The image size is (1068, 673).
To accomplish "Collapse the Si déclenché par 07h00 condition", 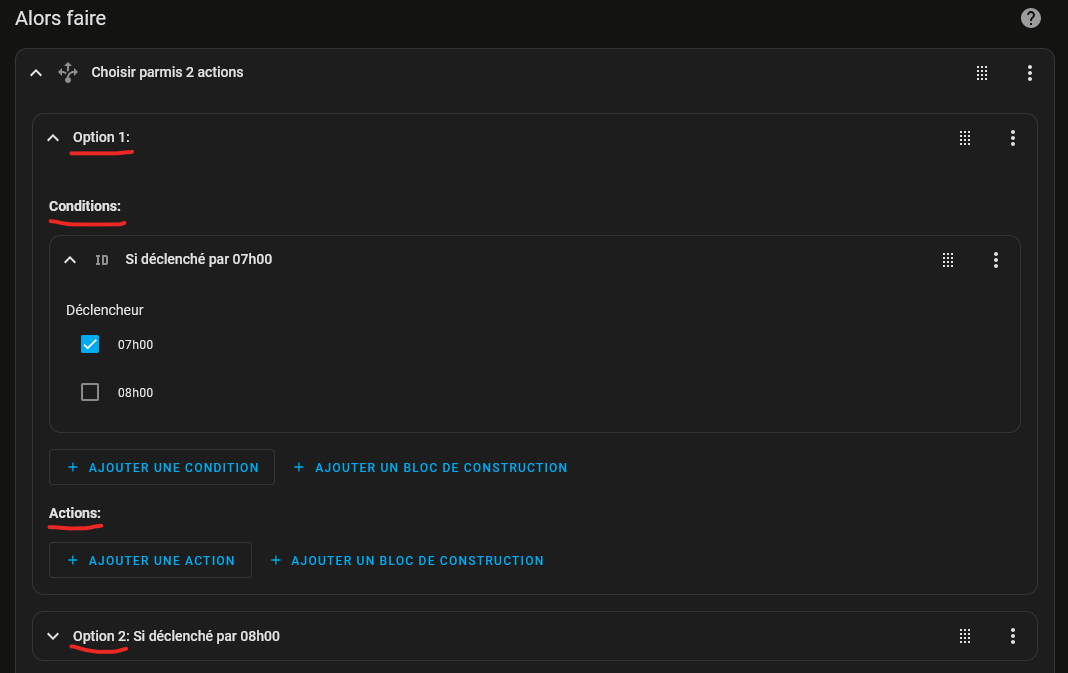I will [x=70, y=260].
